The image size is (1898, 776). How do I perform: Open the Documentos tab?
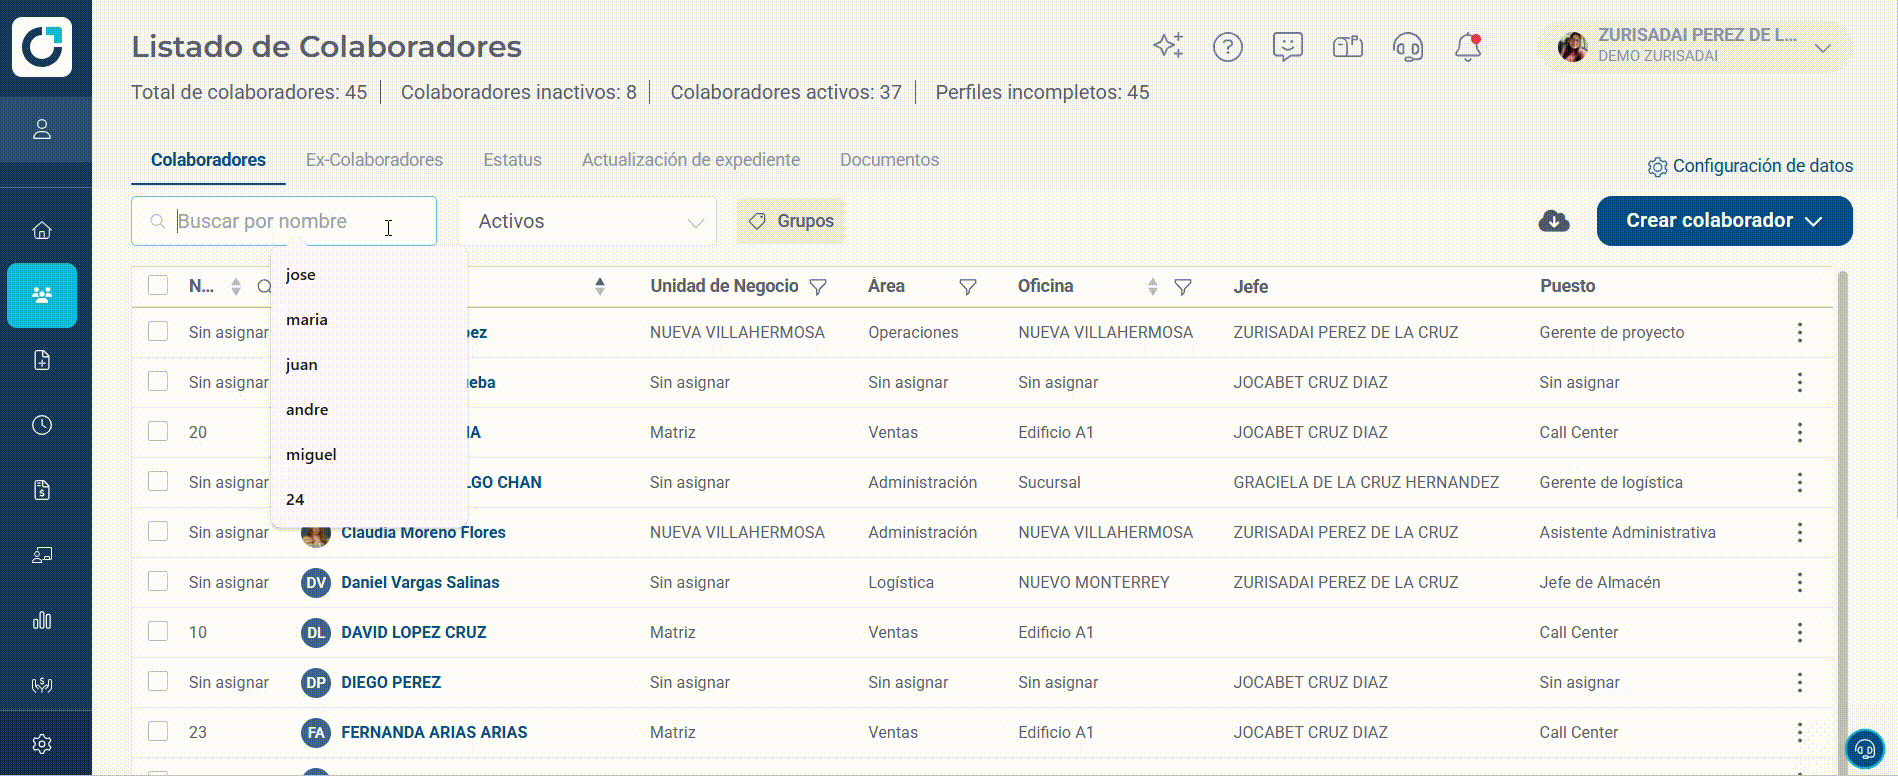click(889, 160)
